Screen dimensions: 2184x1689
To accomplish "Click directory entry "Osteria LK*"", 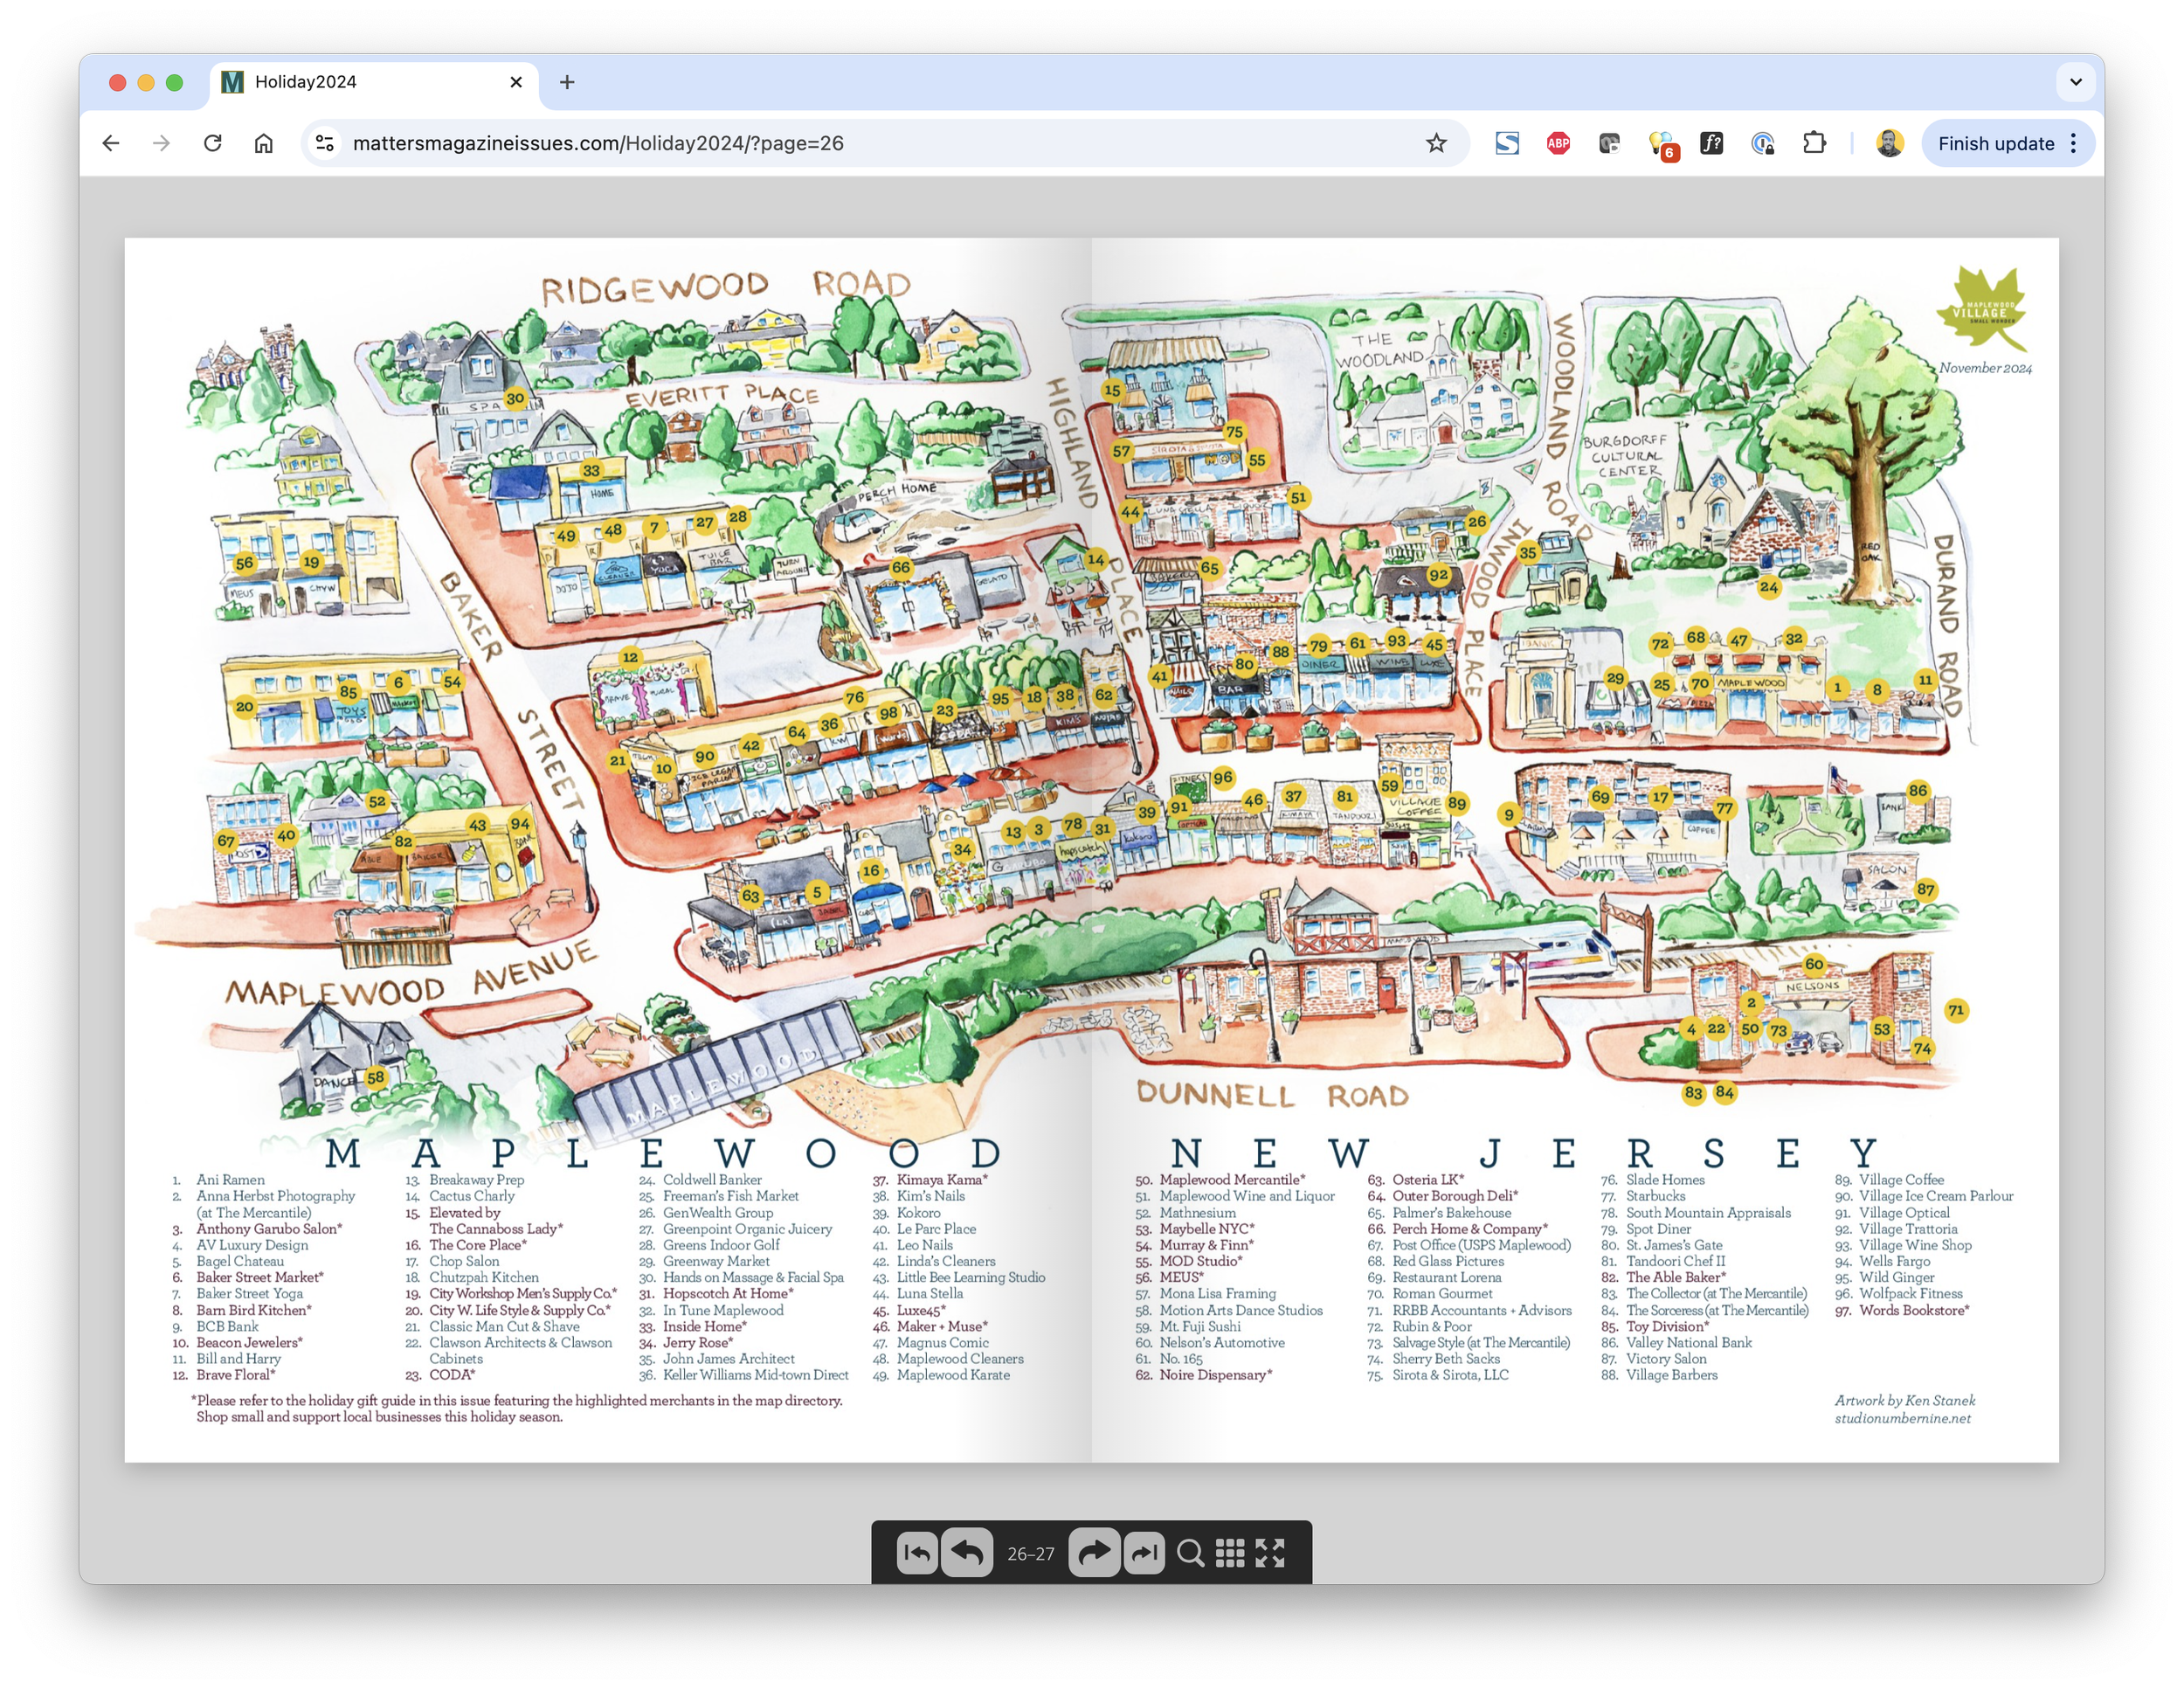I will point(1428,1180).
